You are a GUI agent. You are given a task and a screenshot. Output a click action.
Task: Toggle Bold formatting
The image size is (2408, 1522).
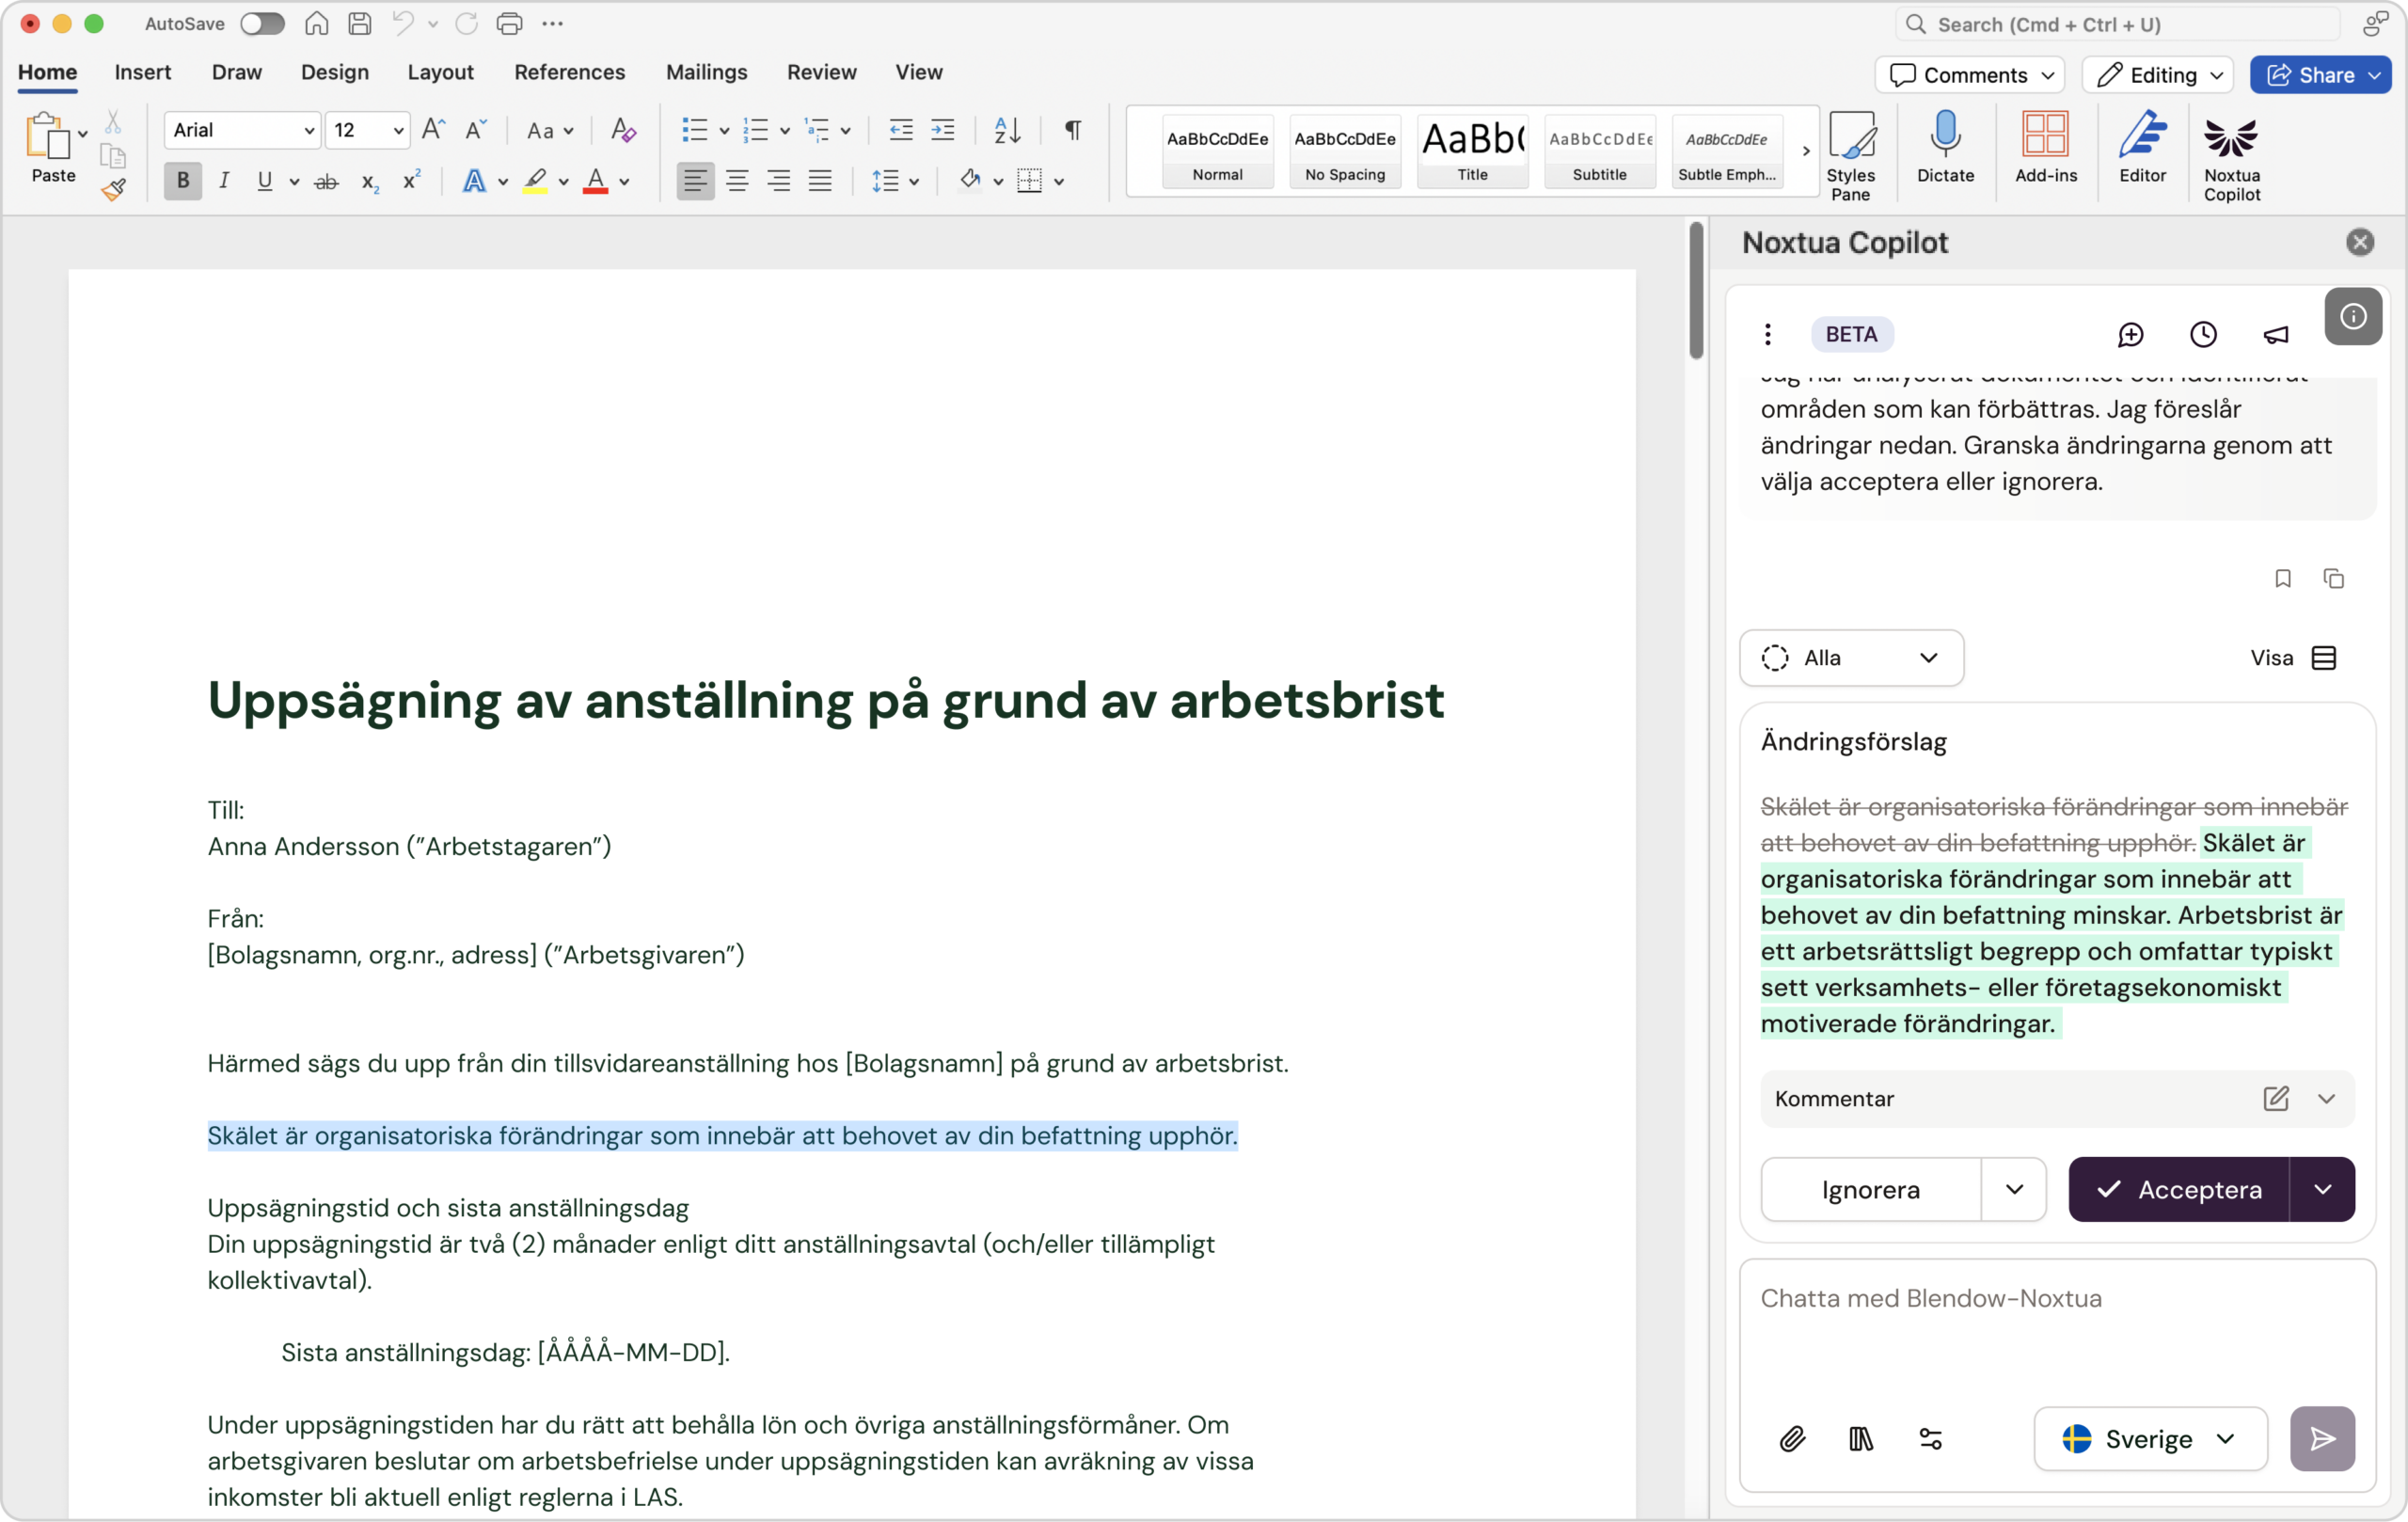pos(183,181)
